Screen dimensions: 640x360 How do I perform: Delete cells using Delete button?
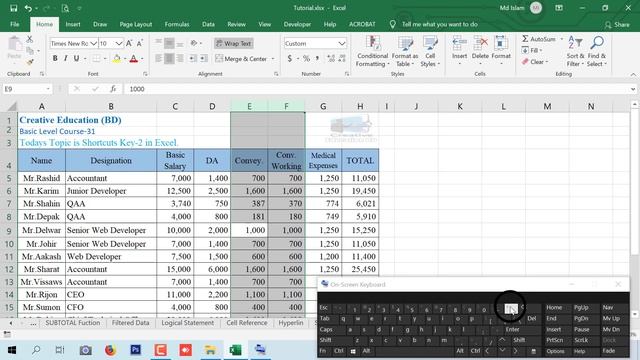coord(480,51)
